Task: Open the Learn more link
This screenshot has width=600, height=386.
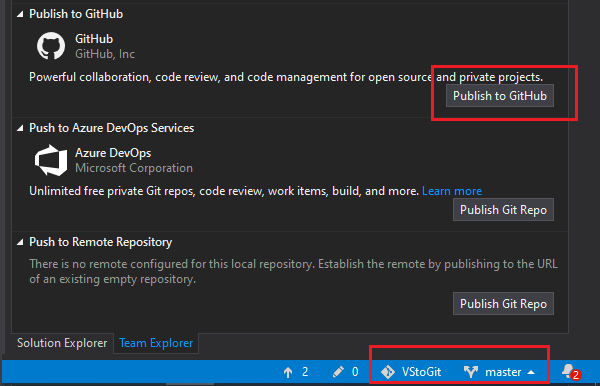Action: pyautogui.click(x=452, y=191)
